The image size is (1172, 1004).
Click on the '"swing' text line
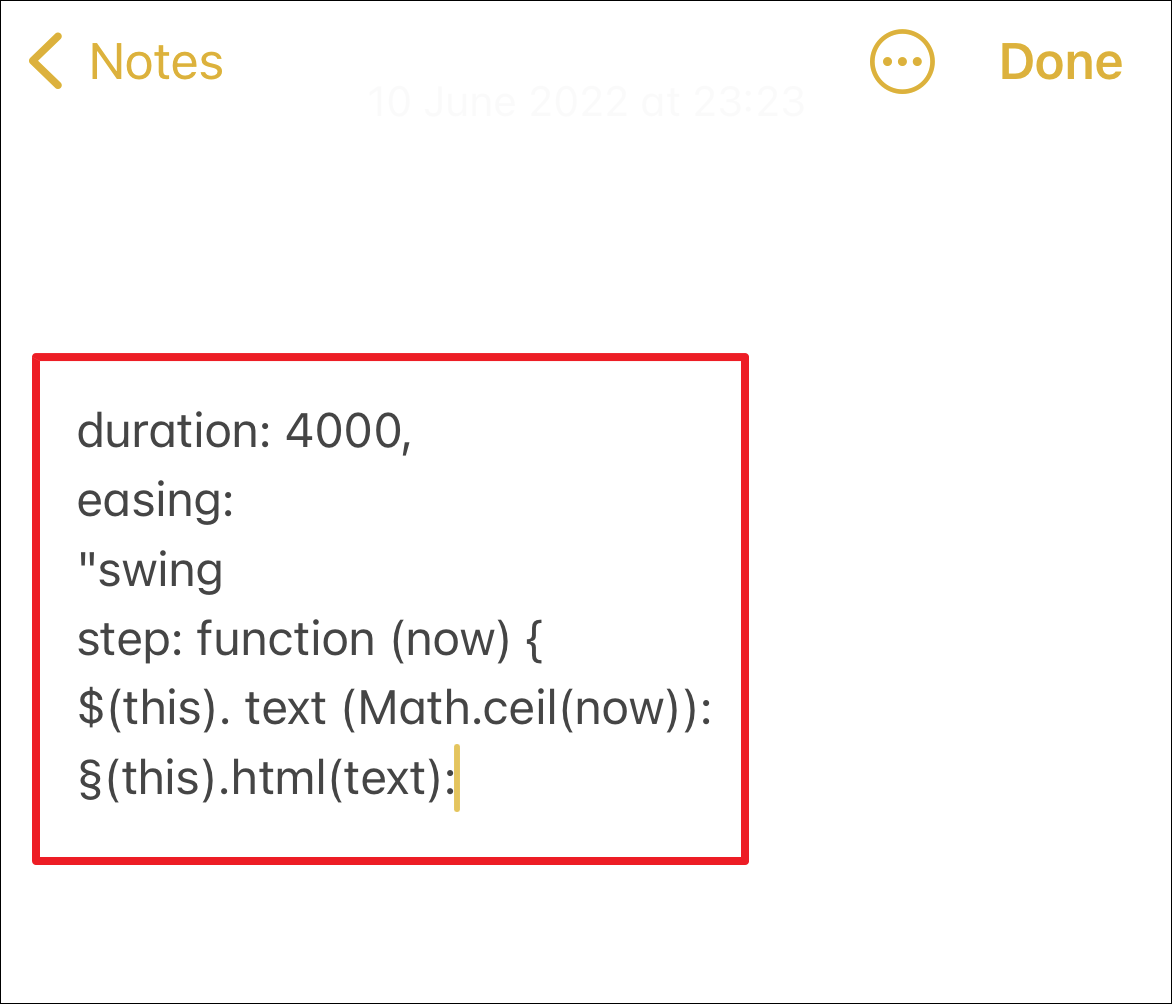coord(149,570)
